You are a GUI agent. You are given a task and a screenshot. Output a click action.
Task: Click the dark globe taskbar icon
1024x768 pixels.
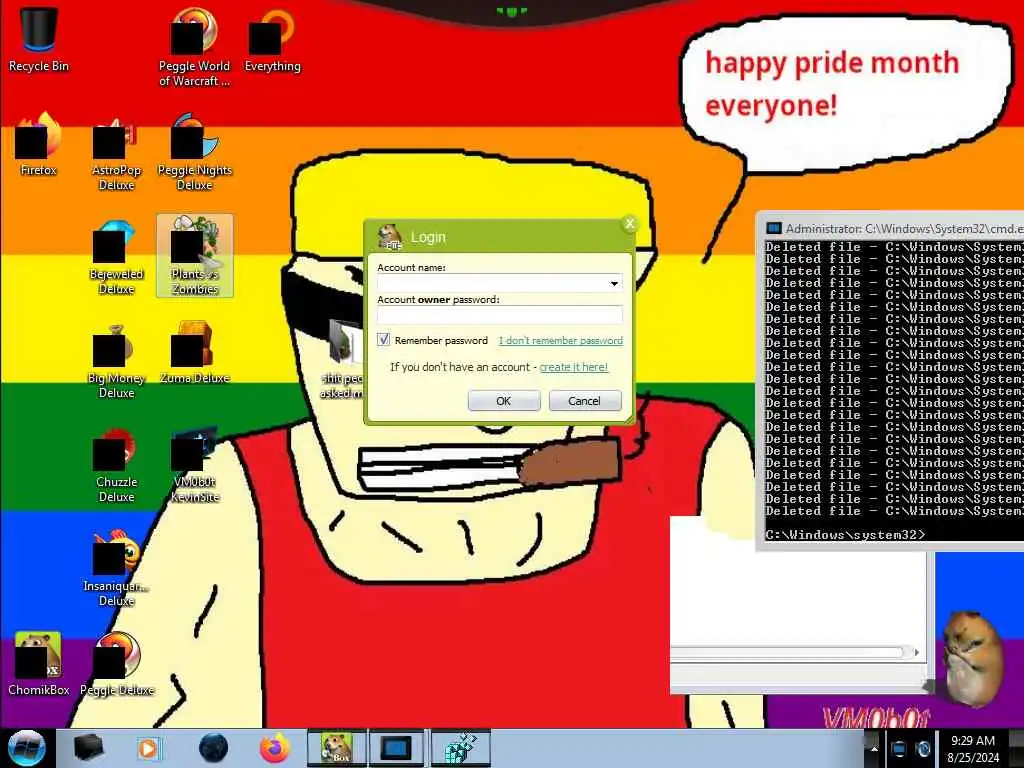pyautogui.click(x=213, y=748)
